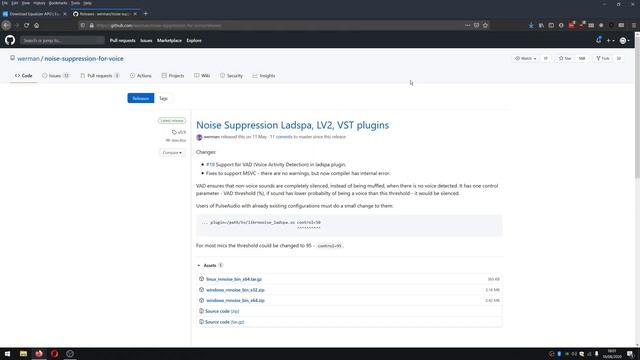640x360 pixels.
Task: Click the padlock site security icon
Action: (91, 25)
